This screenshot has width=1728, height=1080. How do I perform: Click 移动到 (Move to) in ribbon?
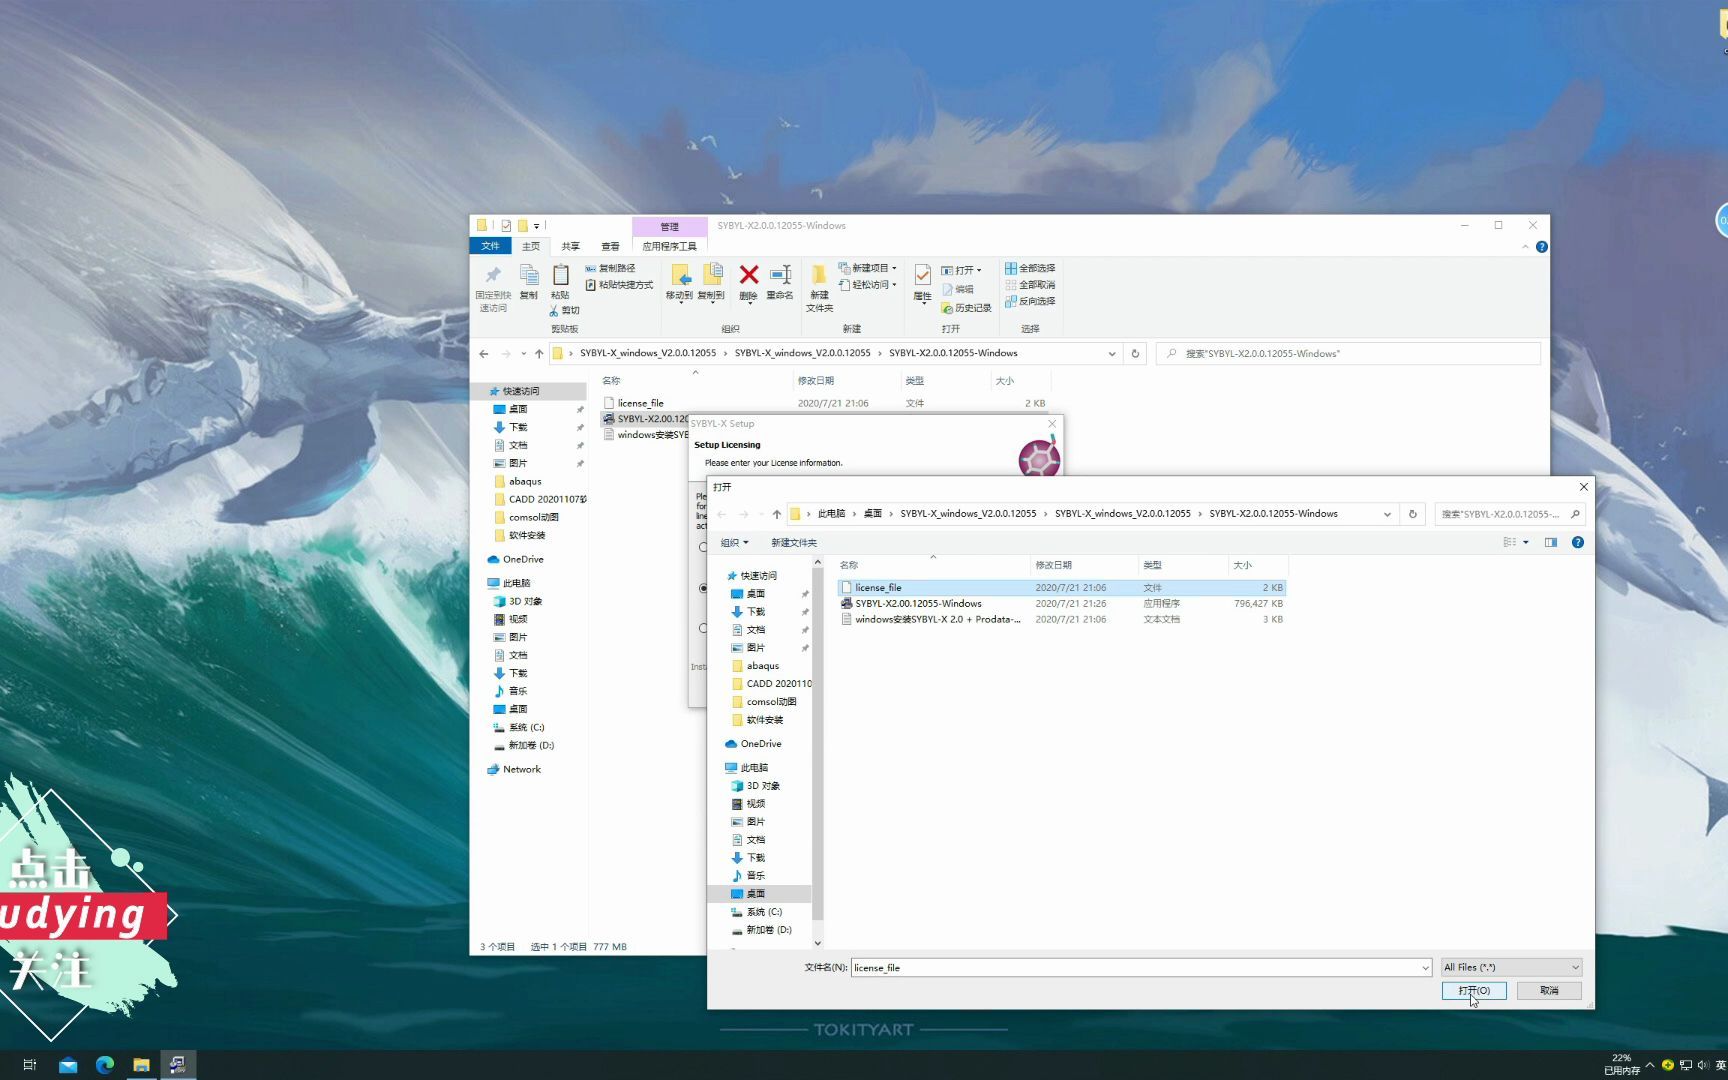(679, 282)
